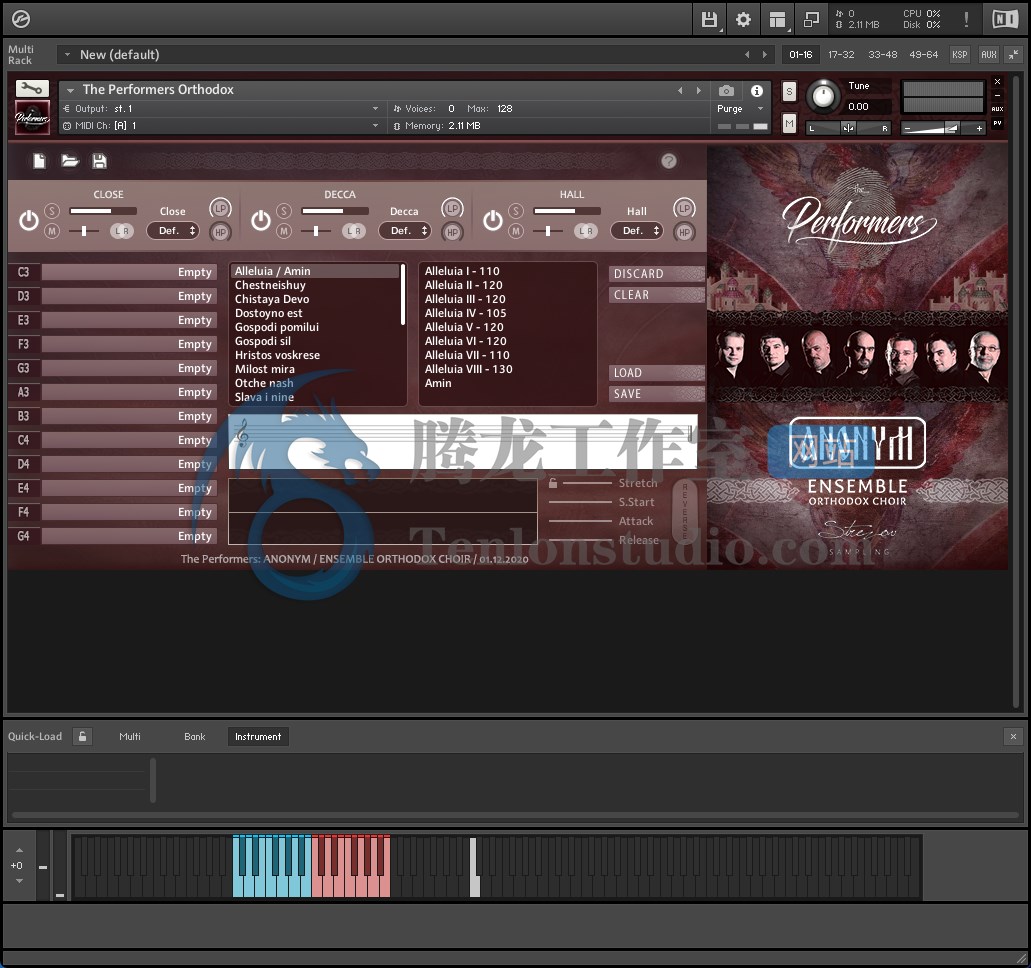
Task: Go to previous instrument arrow in header
Action: click(680, 91)
